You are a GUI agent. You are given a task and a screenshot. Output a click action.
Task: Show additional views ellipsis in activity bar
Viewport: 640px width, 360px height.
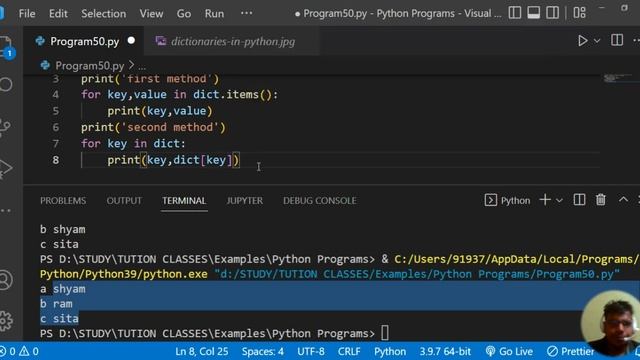pyautogui.click(x=5, y=211)
